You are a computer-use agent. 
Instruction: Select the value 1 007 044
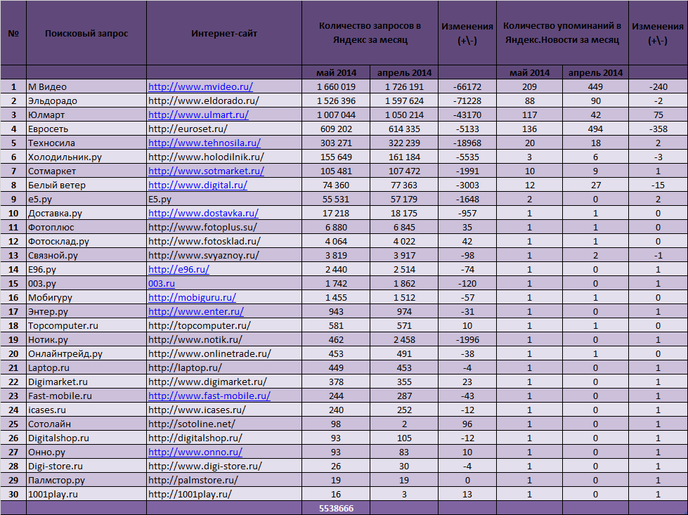(336, 115)
